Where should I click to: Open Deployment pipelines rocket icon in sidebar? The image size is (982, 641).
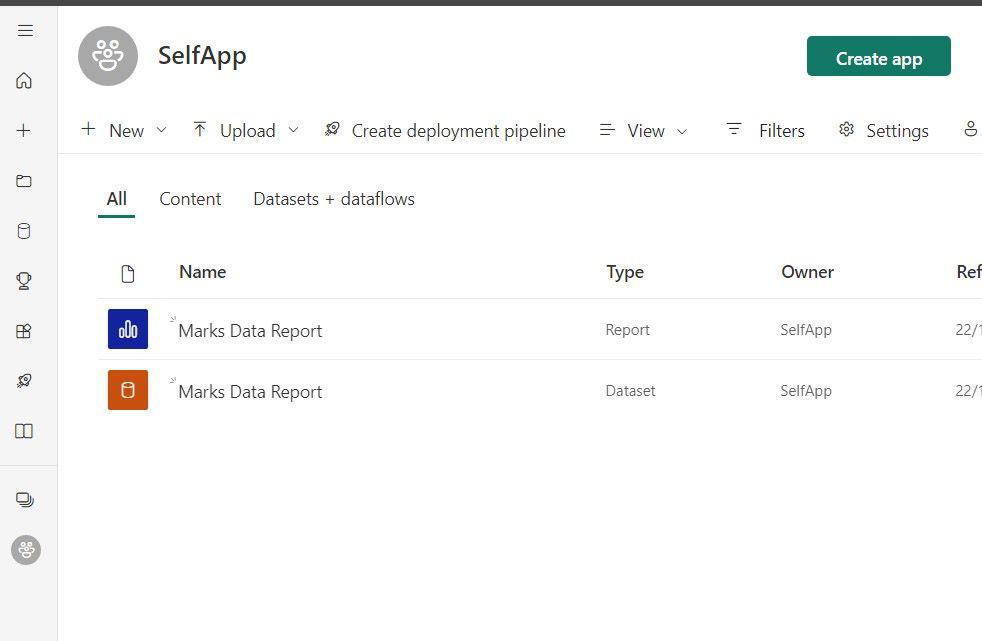pos(25,381)
